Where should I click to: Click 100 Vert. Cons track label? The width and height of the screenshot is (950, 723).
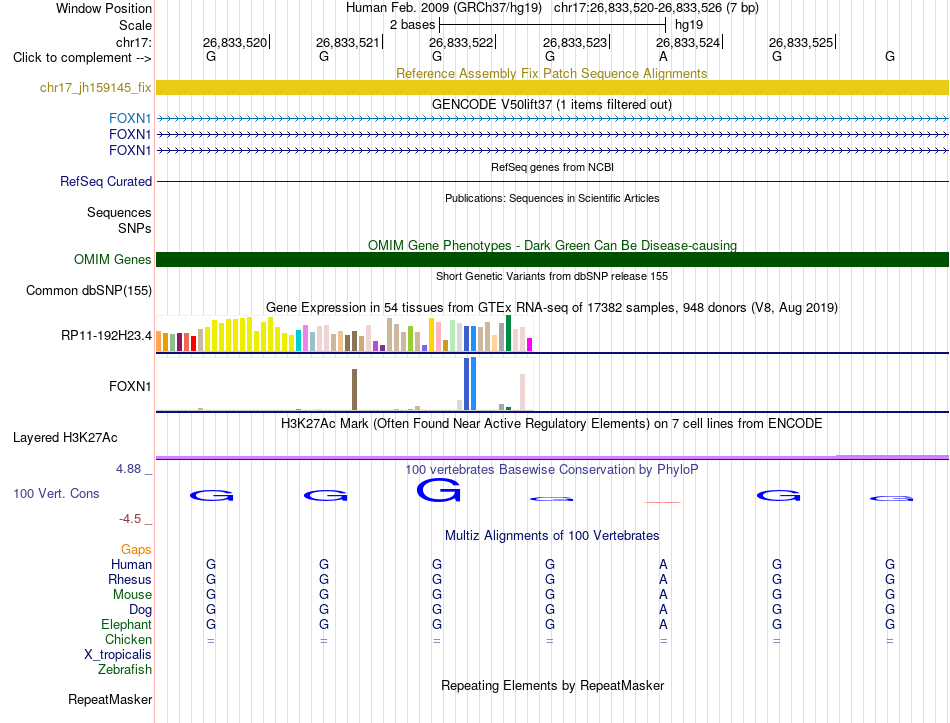pos(56,493)
